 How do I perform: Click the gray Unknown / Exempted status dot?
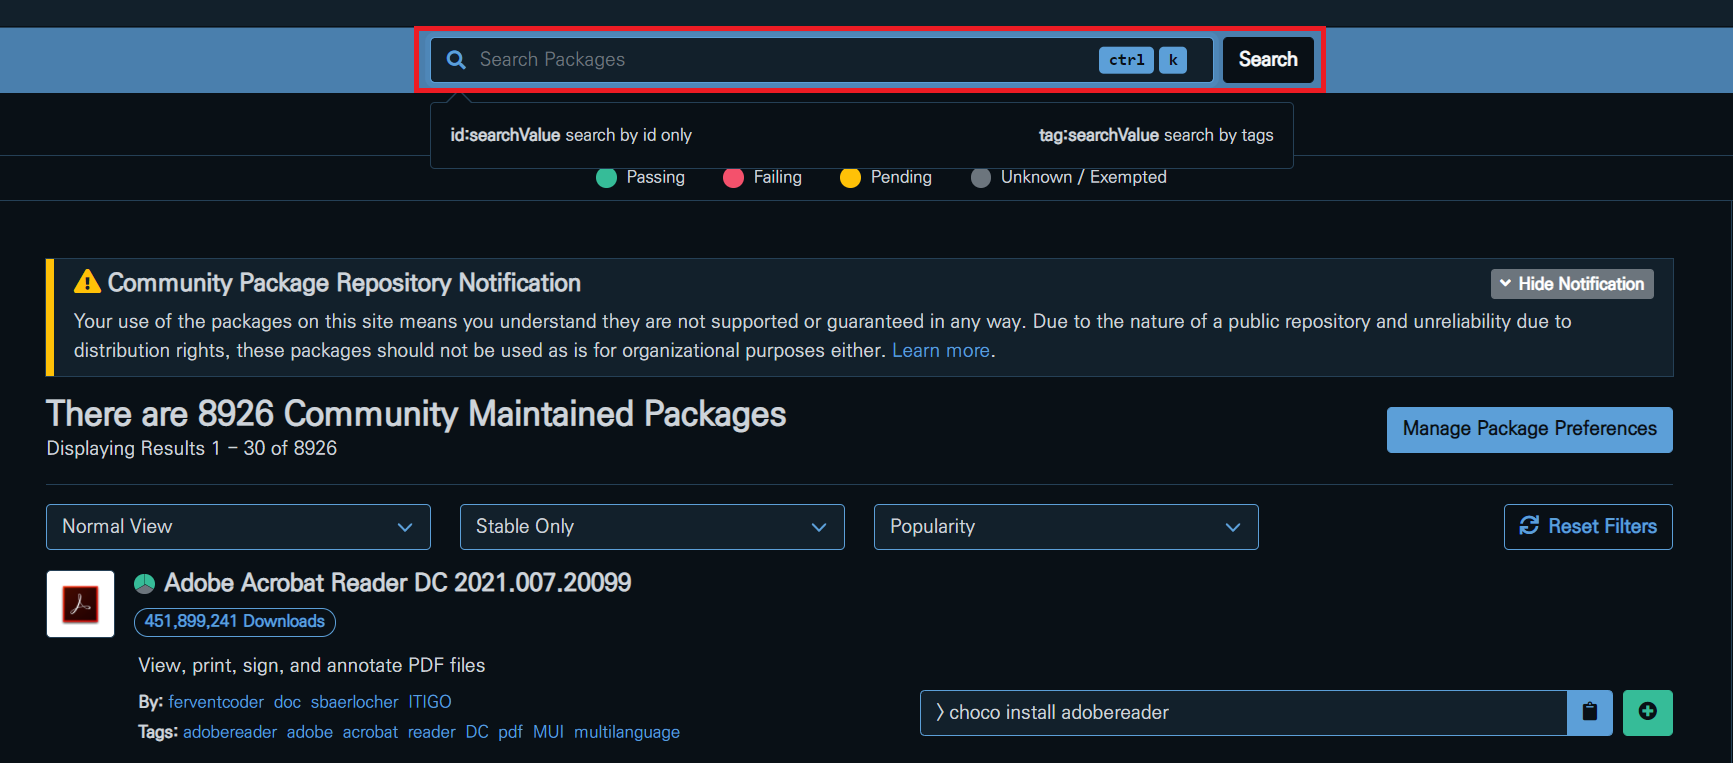click(x=981, y=178)
